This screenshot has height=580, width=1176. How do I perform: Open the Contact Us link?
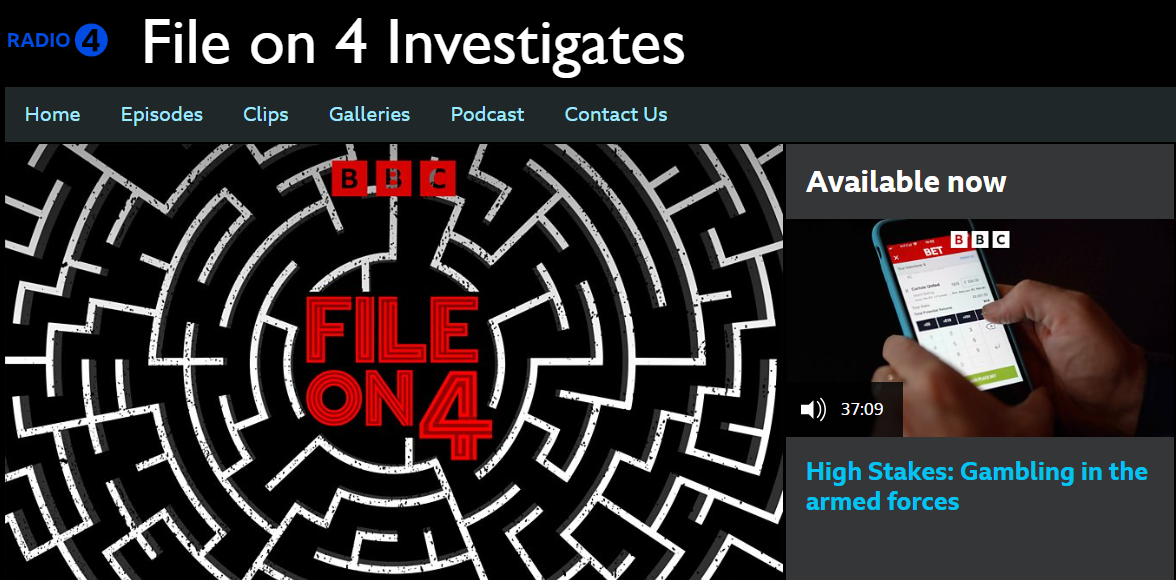coord(616,114)
